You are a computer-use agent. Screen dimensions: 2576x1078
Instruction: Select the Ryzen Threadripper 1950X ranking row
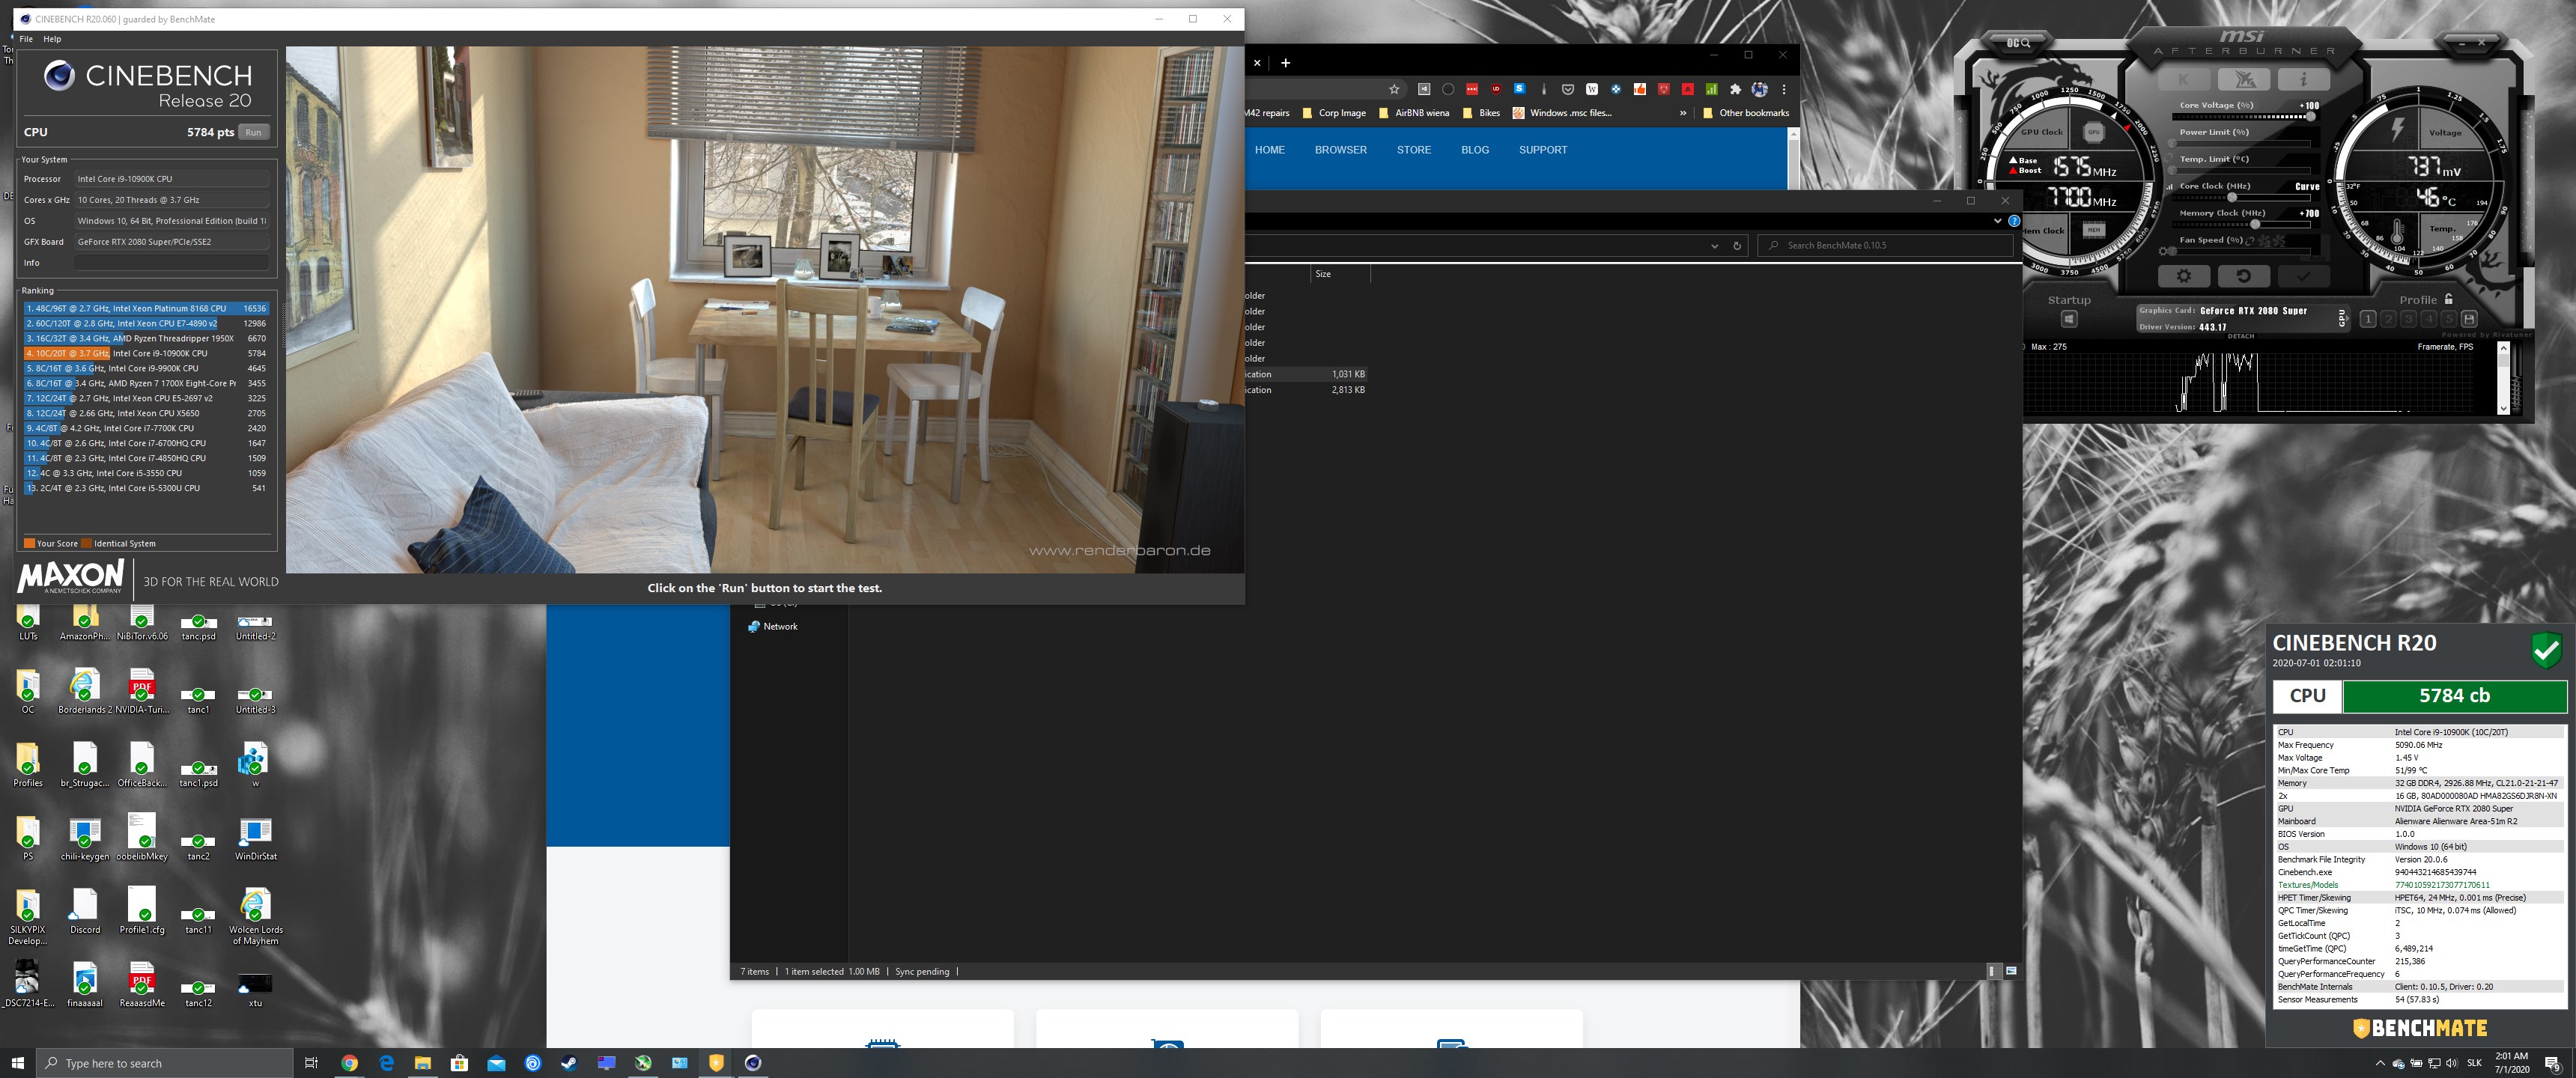coord(146,338)
